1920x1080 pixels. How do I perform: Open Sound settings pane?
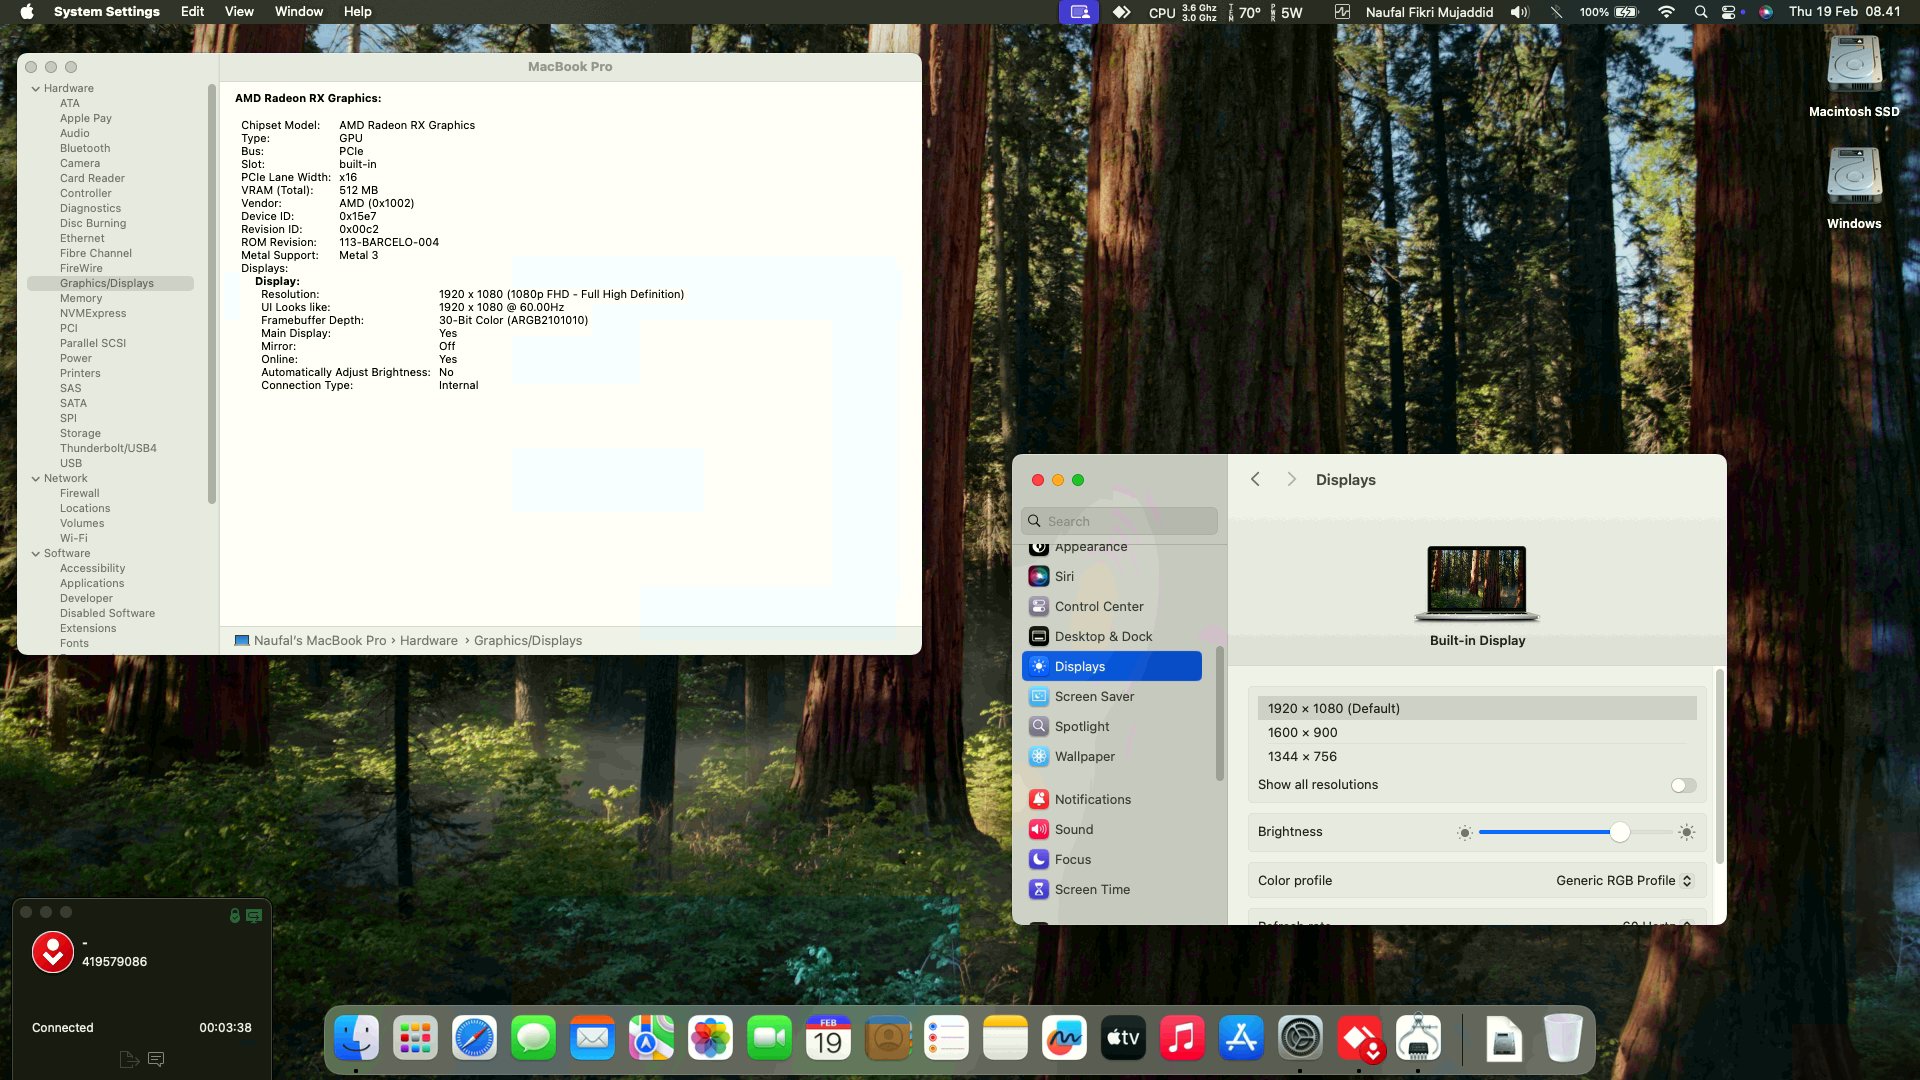pos(1112,829)
